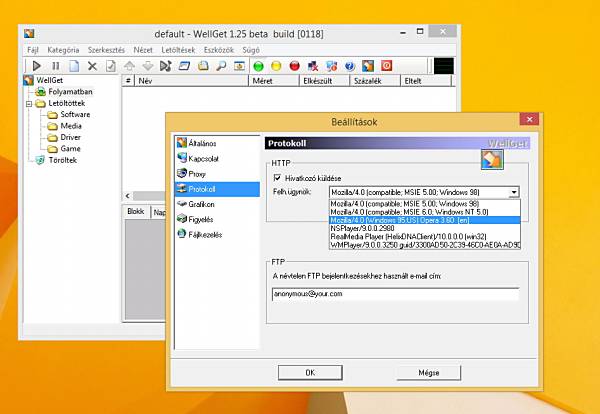Image resolution: width=600 pixels, height=414 pixels.
Task: Choose RealMedia Player user agent option
Action: tap(424, 237)
